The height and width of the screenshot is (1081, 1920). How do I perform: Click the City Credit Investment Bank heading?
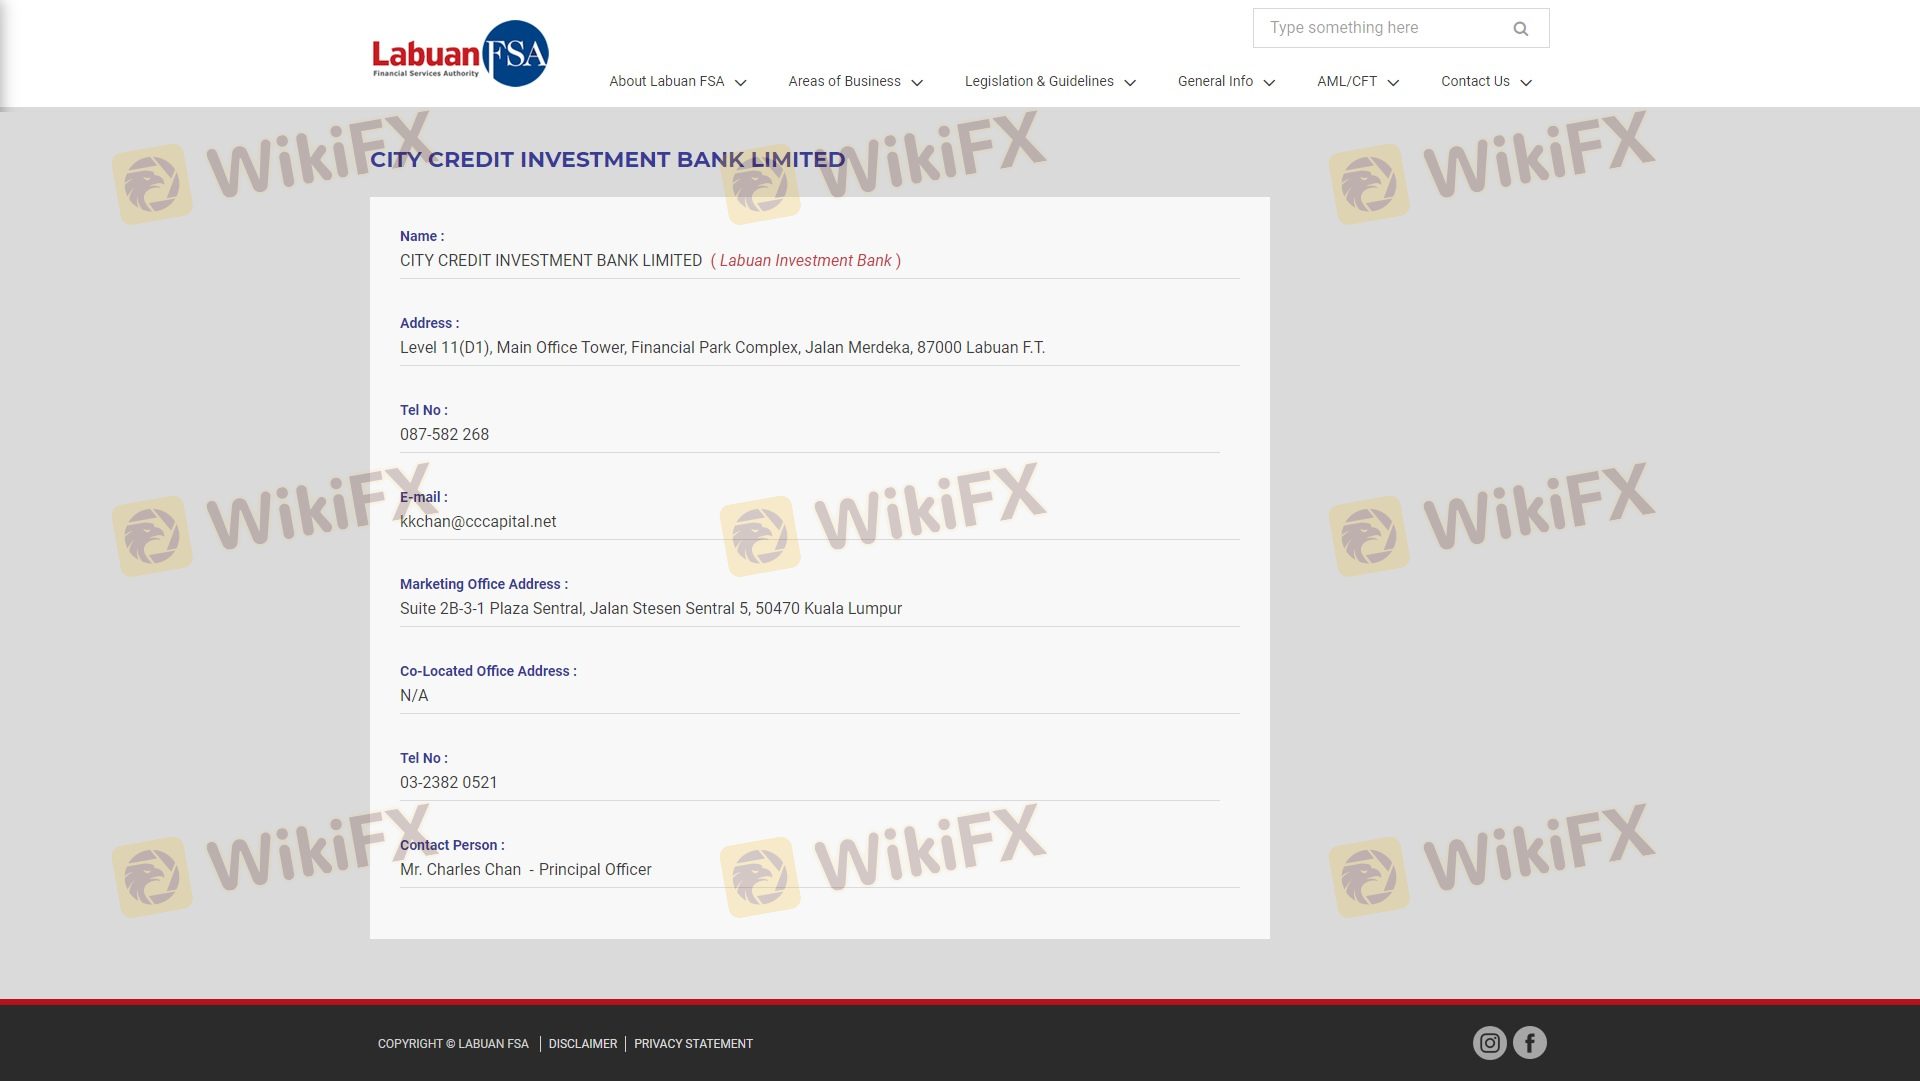(x=607, y=160)
